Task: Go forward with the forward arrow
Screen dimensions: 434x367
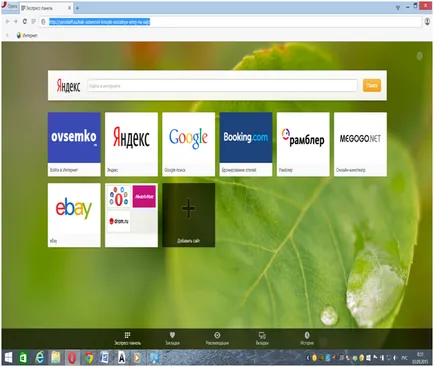Action: tap(16, 22)
